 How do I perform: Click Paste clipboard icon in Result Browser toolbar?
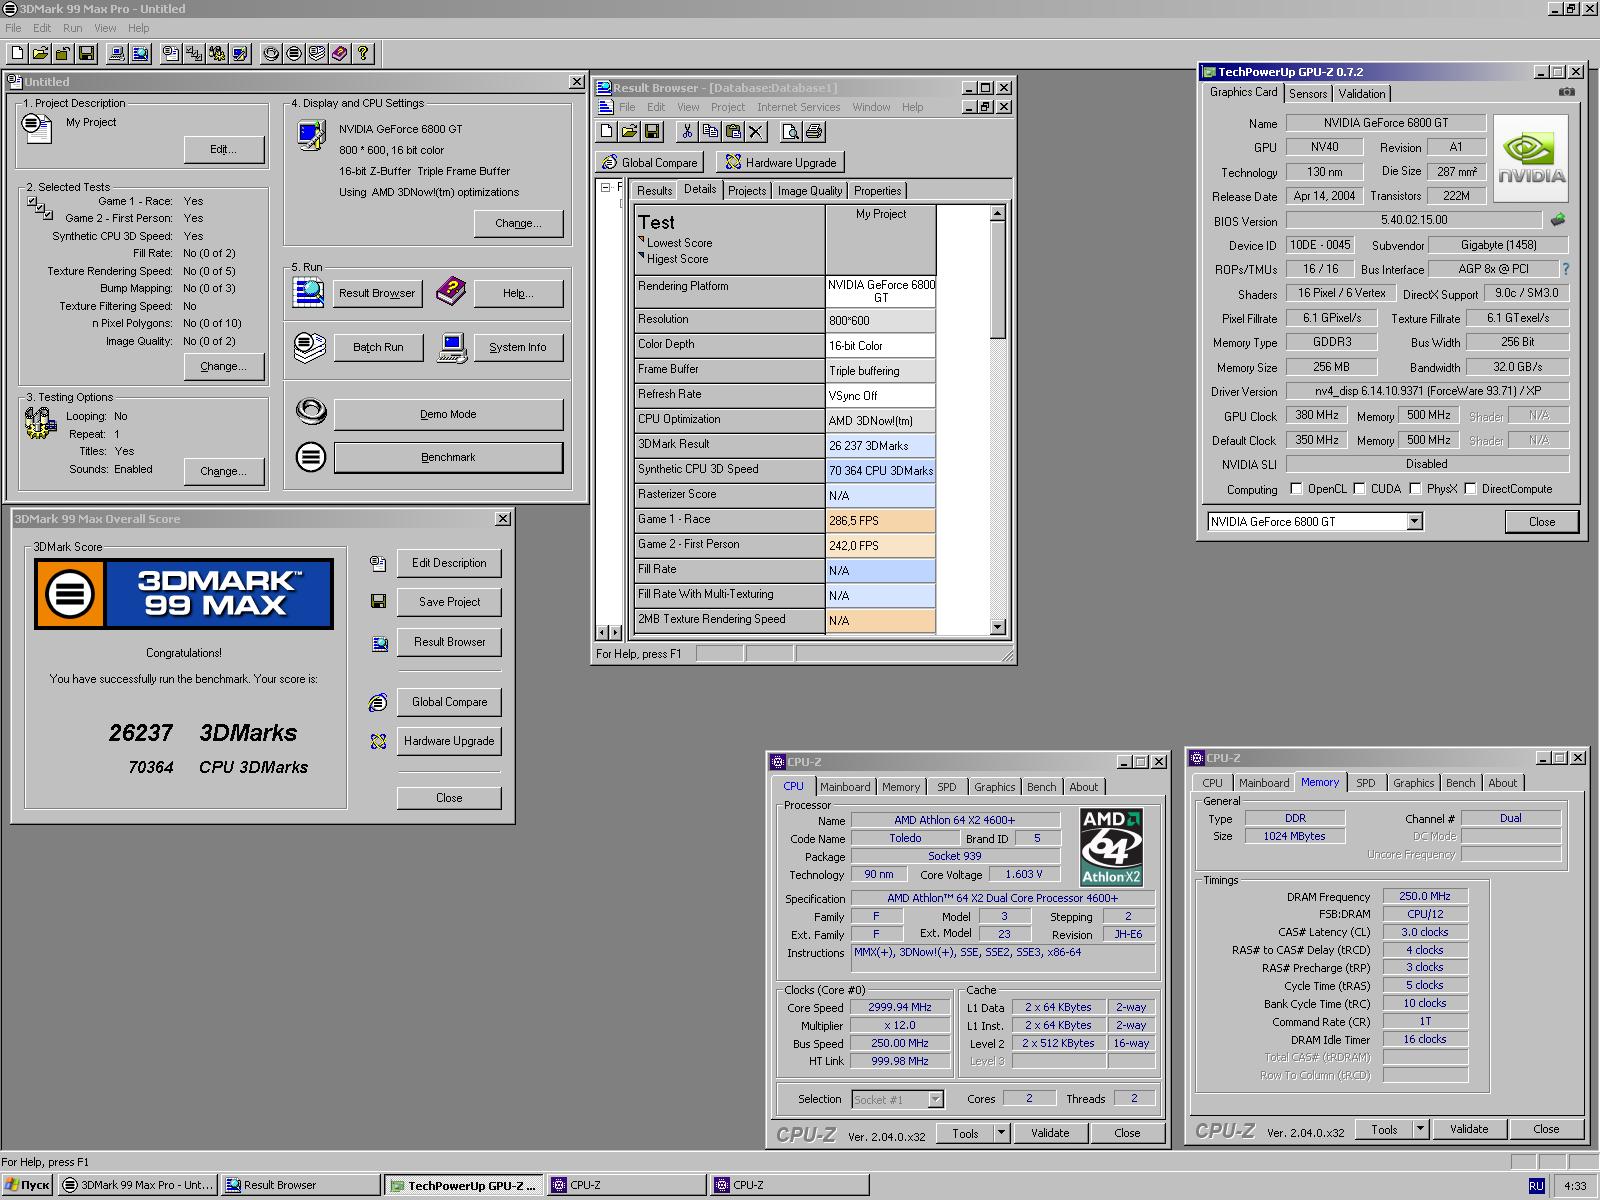(x=733, y=131)
